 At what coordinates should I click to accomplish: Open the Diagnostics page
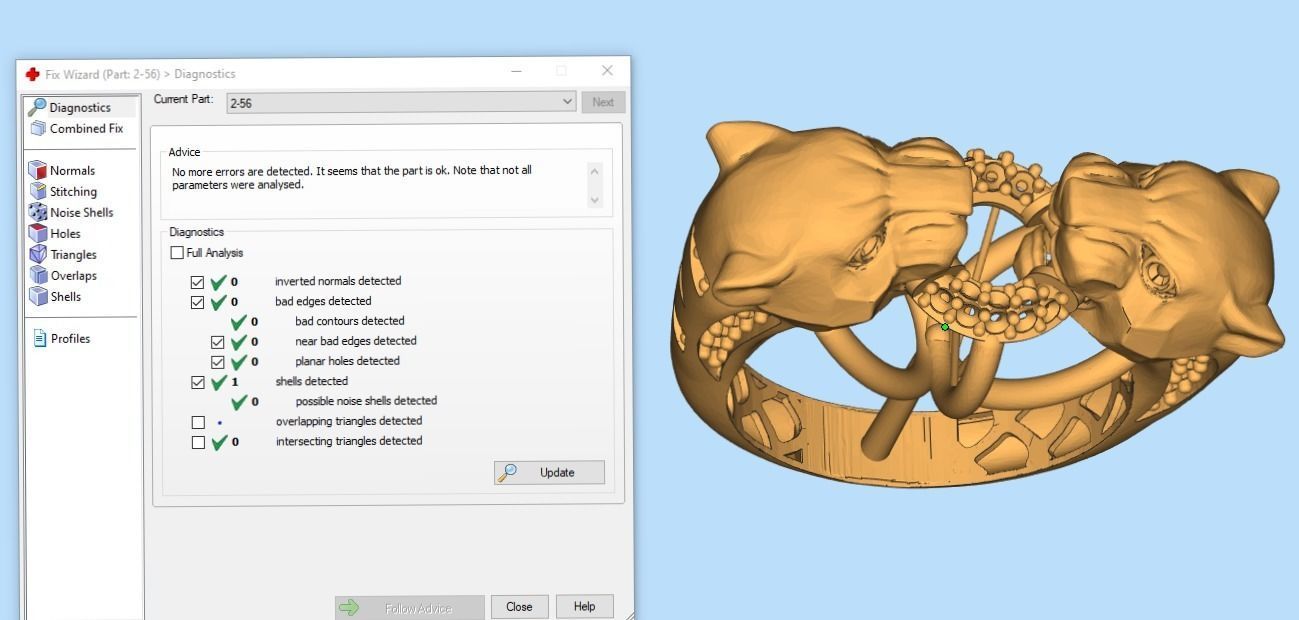tap(80, 107)
